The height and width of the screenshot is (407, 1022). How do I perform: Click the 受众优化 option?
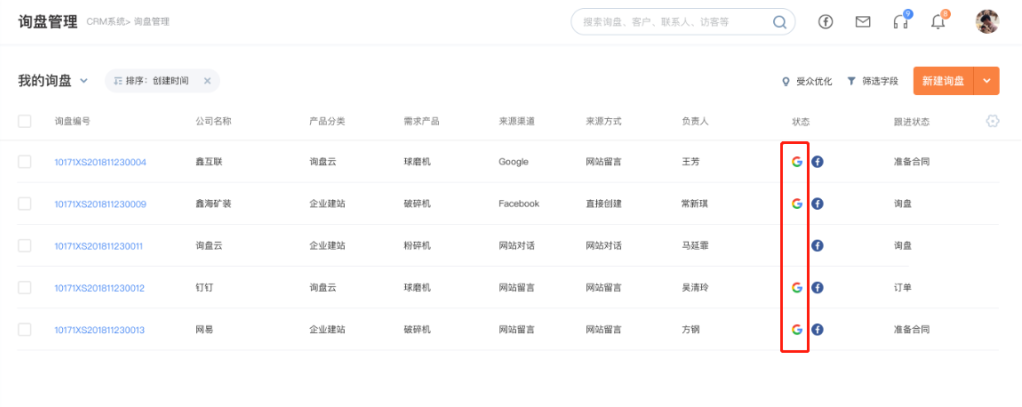click(807, 81)
